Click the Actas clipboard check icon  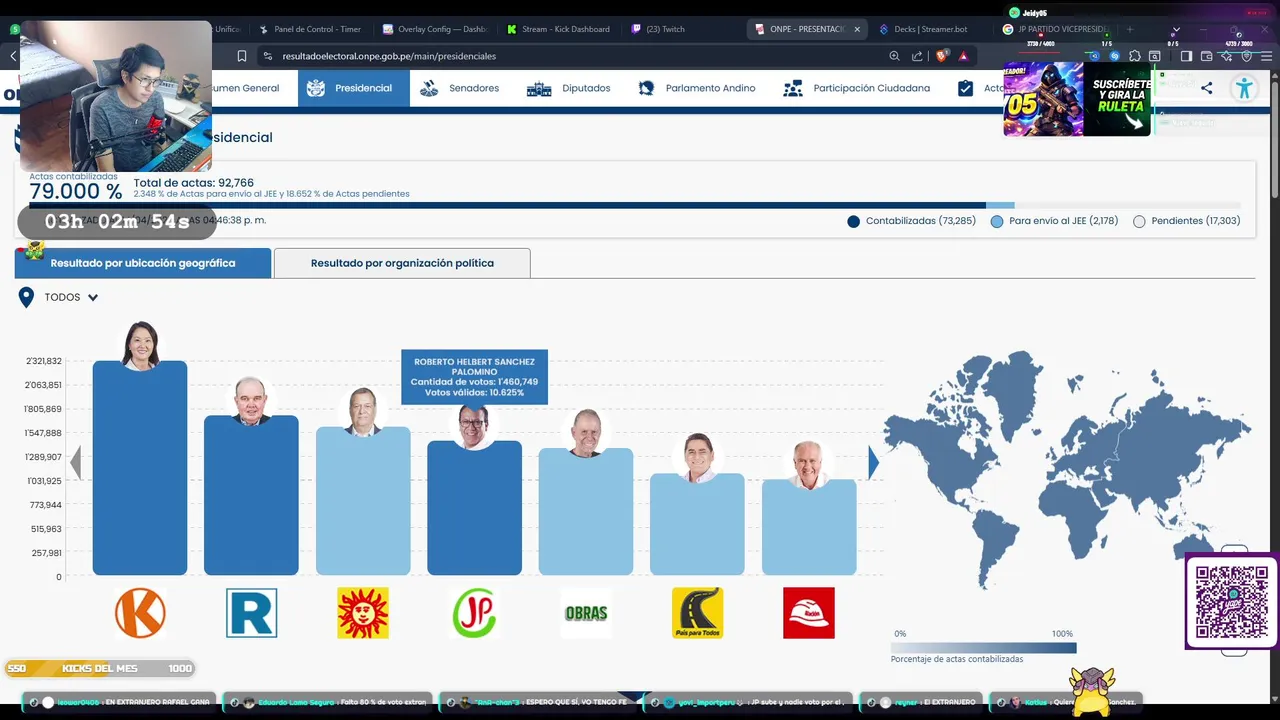(965, 88)
